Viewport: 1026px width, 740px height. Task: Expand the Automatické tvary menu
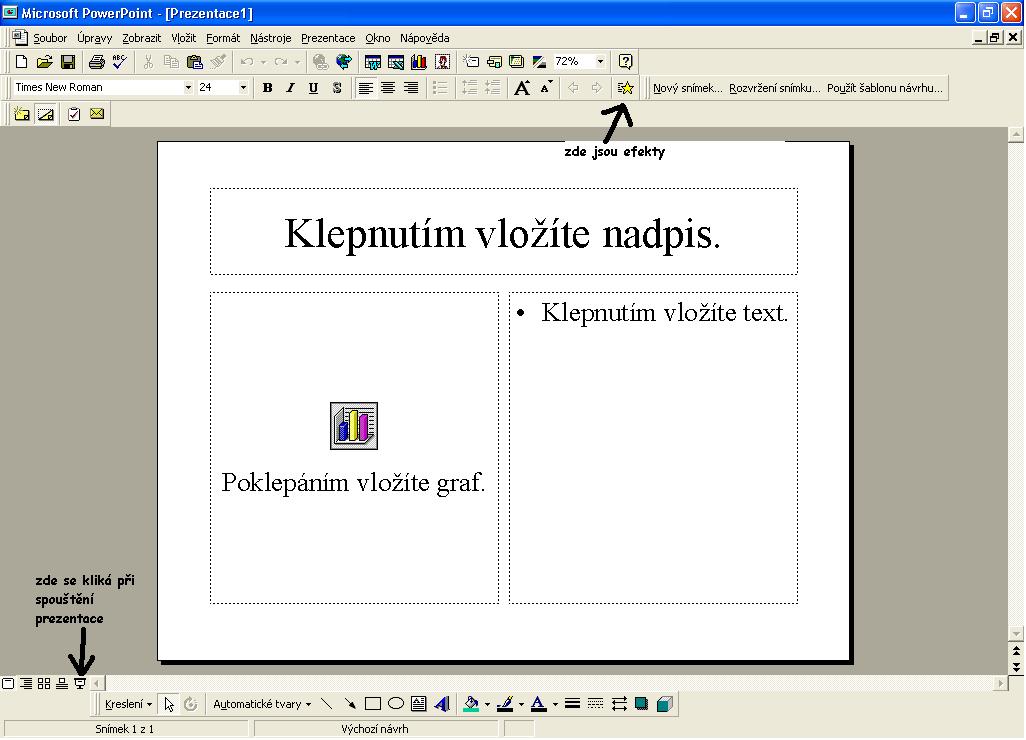point(262,704)
